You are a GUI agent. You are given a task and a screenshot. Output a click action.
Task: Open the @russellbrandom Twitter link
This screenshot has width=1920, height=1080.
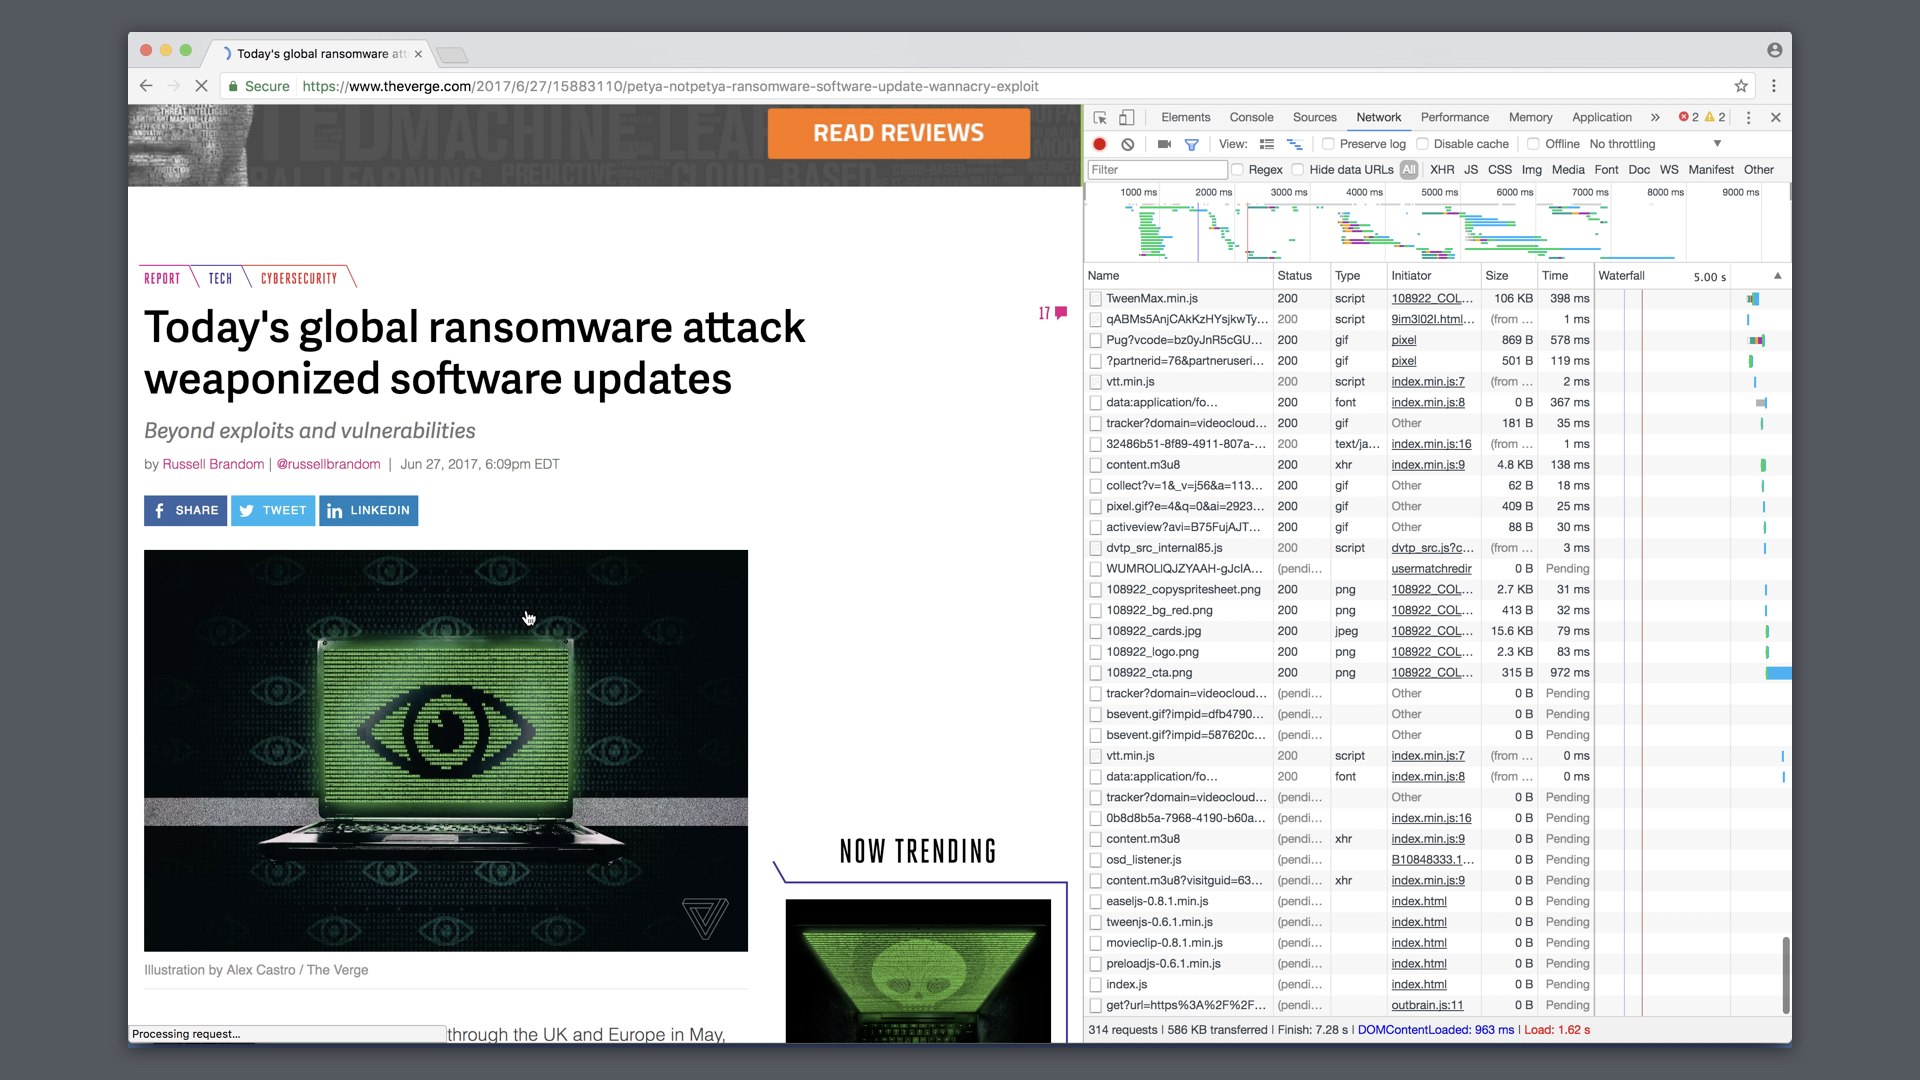point(328,464)
